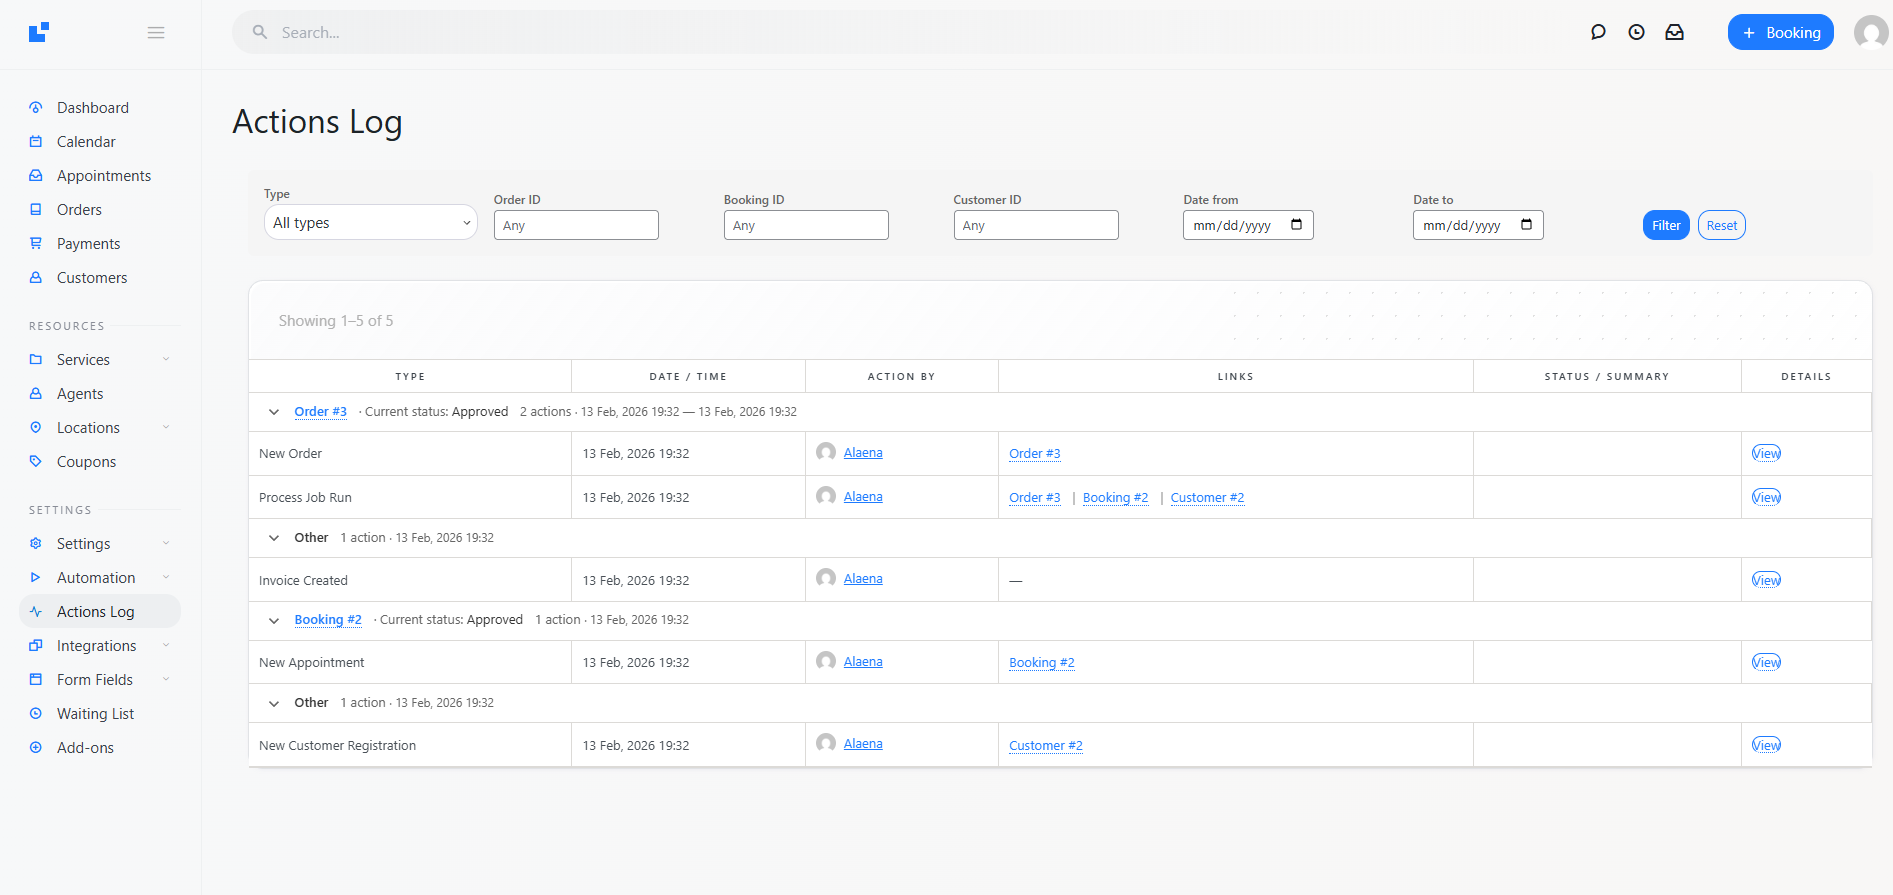
Task: Go to Appointments in the sidebar
Action: (x=104, y=176)
